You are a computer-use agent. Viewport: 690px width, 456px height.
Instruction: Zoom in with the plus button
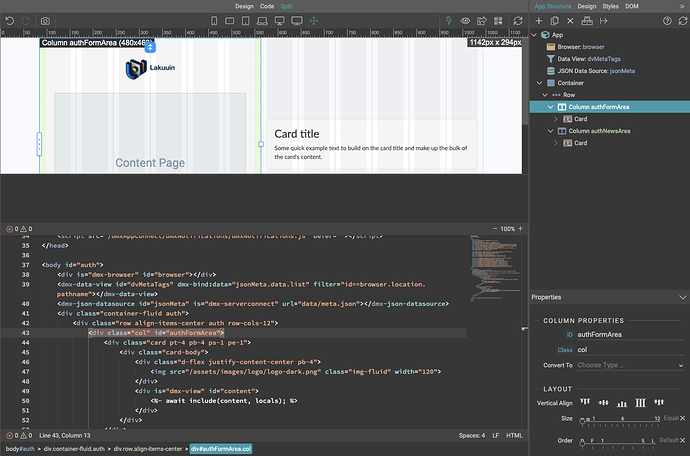point(521,228)
